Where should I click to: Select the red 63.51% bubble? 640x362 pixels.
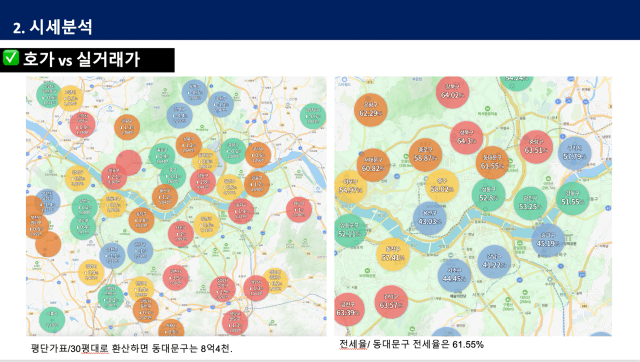(536, 147)
